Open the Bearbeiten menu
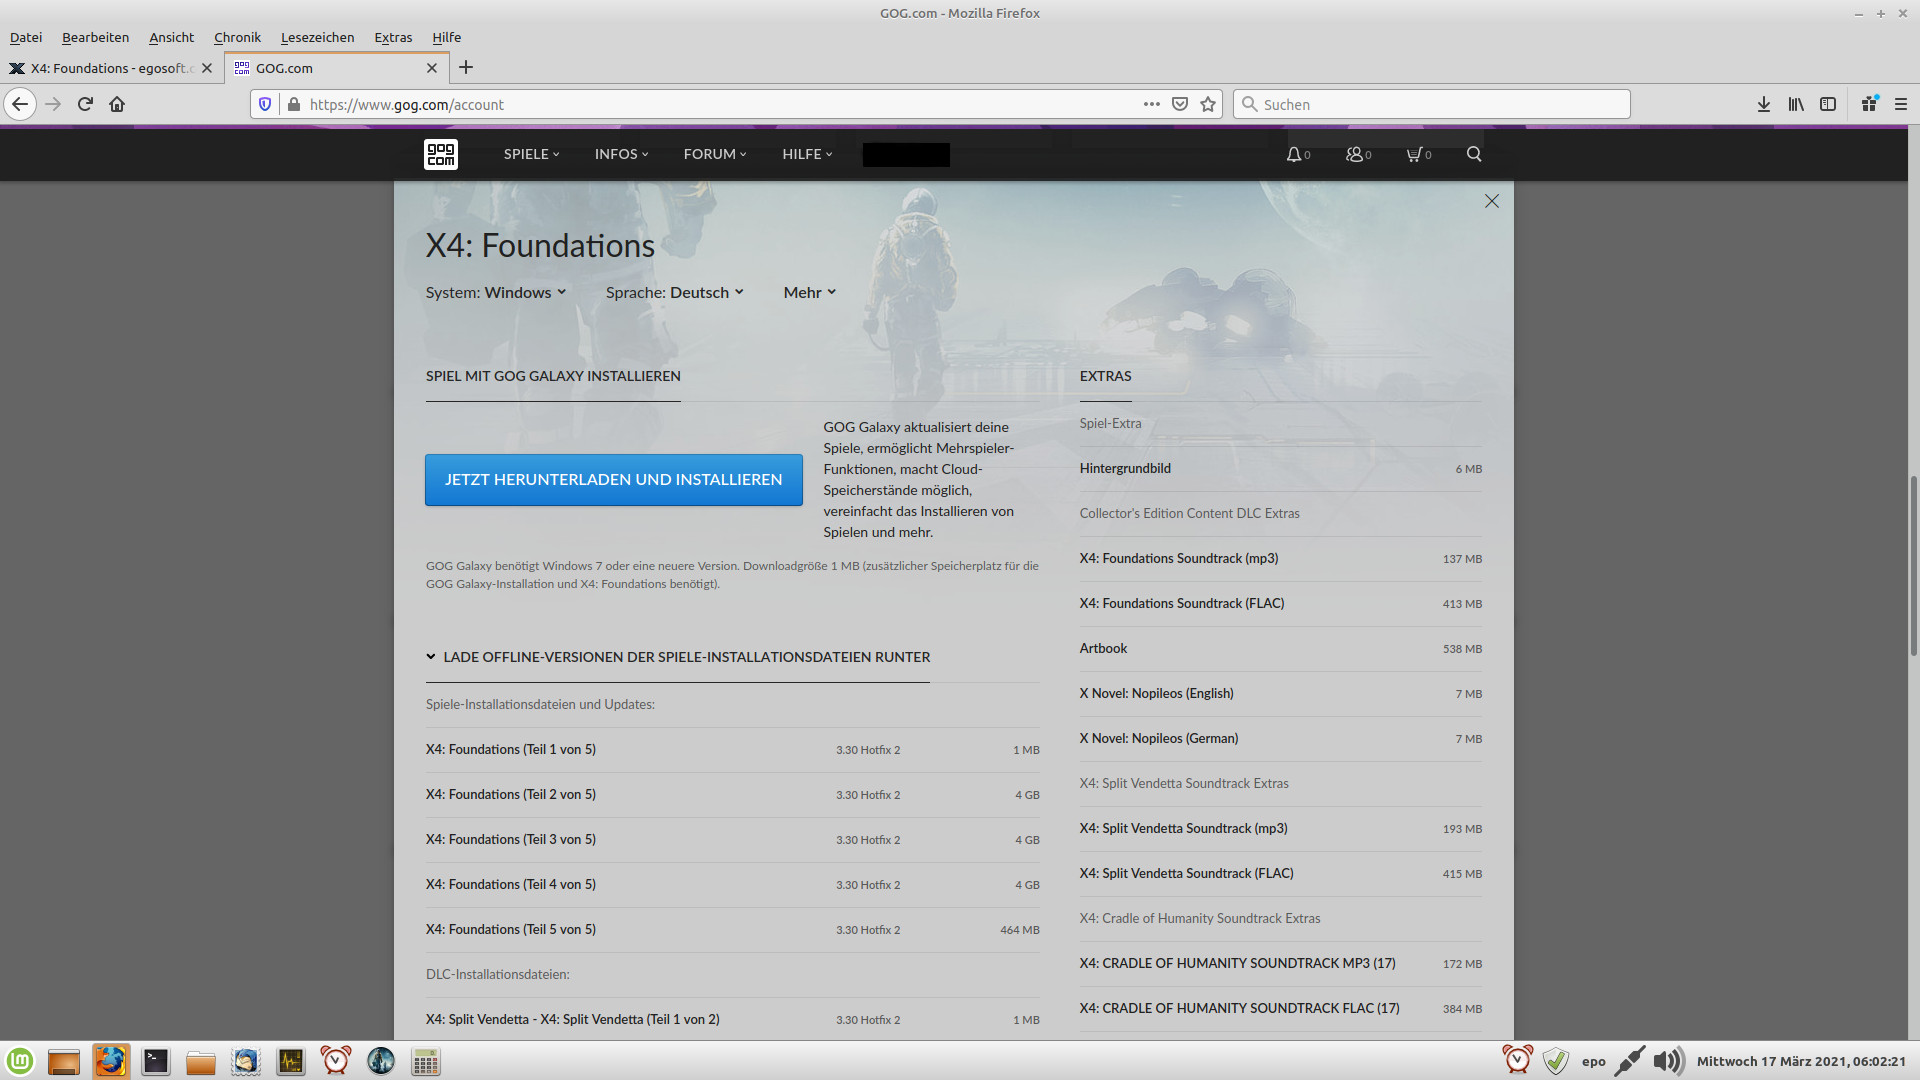 coord(95,37)
